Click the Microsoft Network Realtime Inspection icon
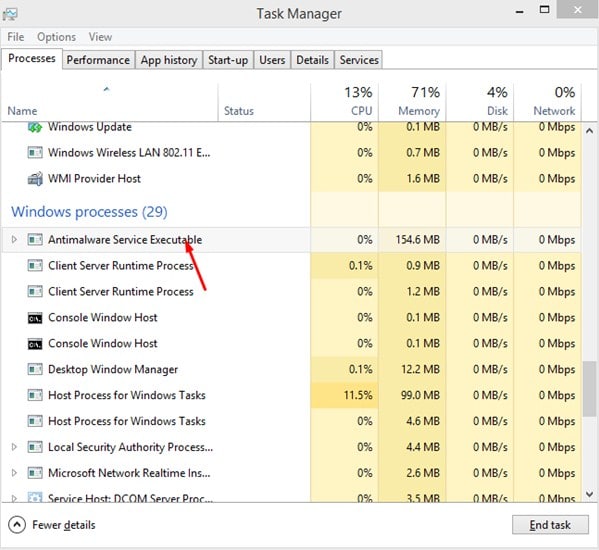This screenshot has width=599, height=550. tap(35, 473)
